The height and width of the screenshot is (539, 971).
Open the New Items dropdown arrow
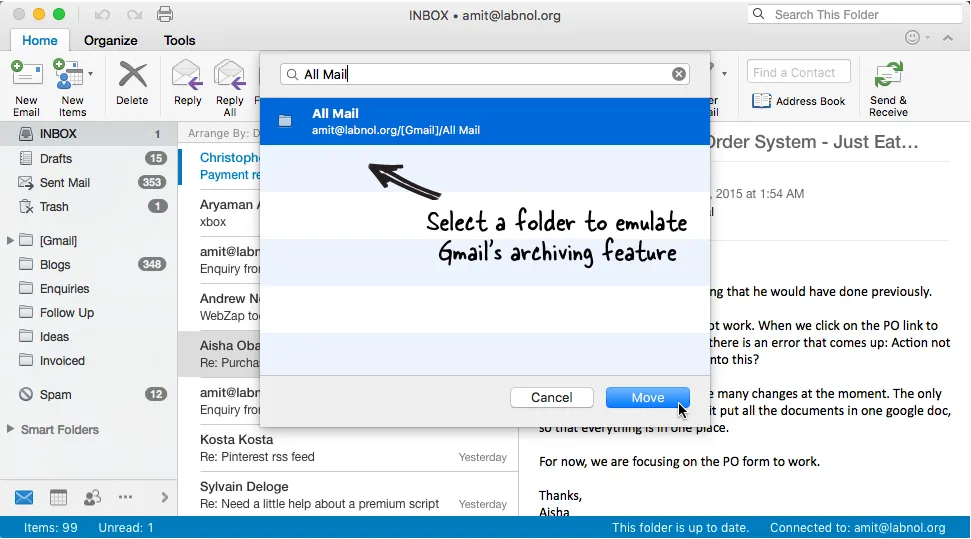coord(90,74)
